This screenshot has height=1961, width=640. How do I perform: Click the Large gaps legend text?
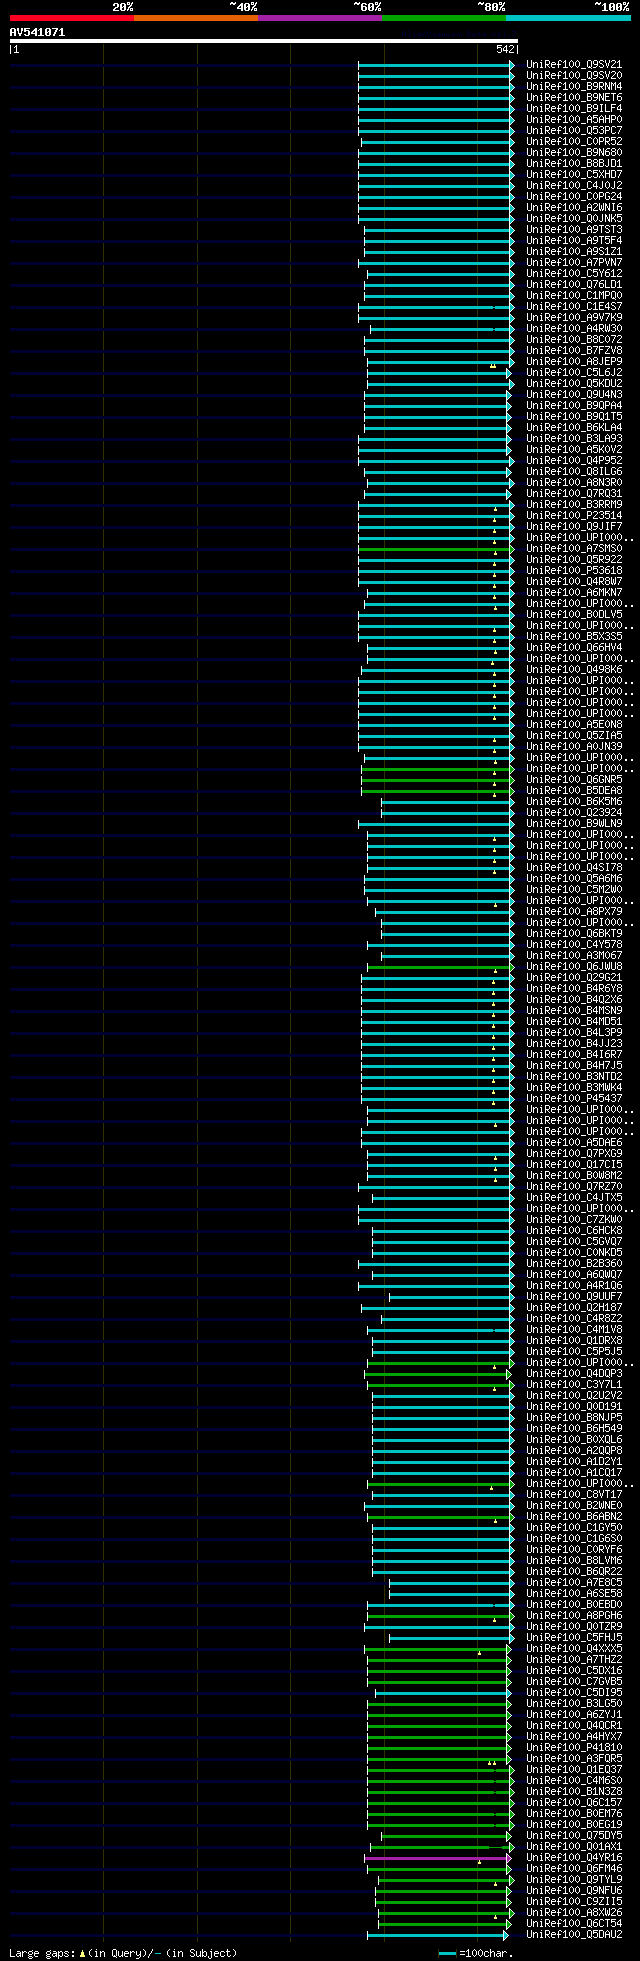tap(123, 1952)
